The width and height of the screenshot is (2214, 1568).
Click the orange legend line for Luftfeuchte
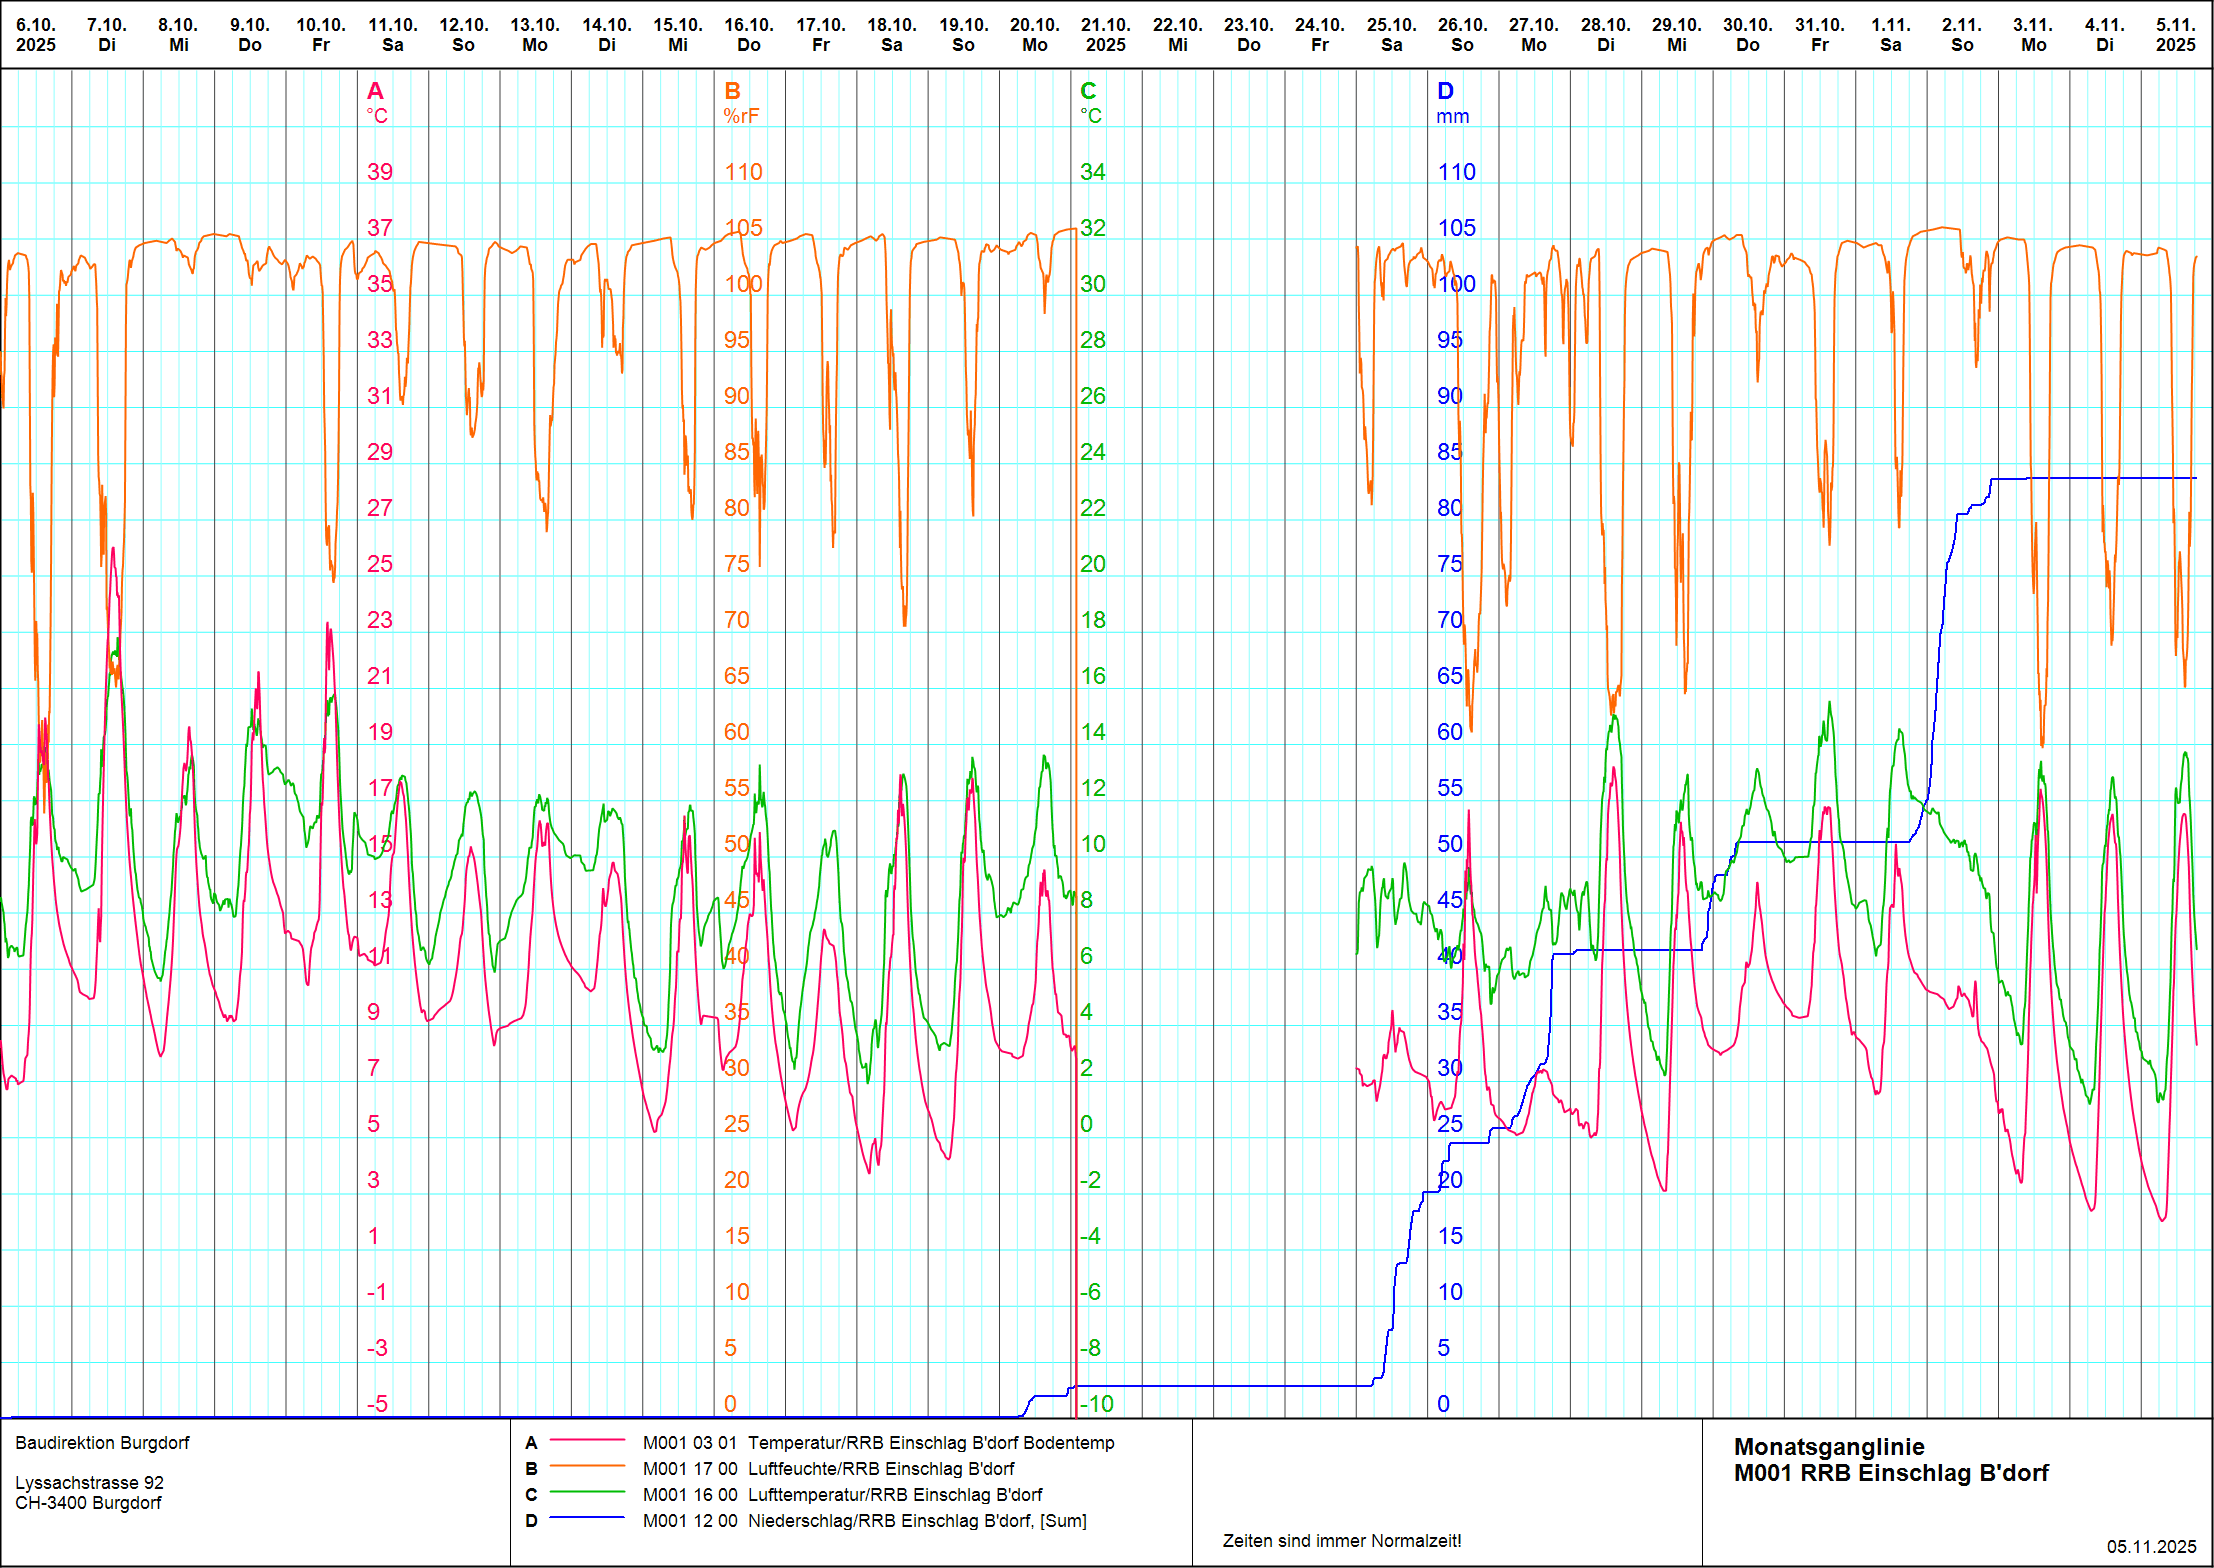[587, 1467]
